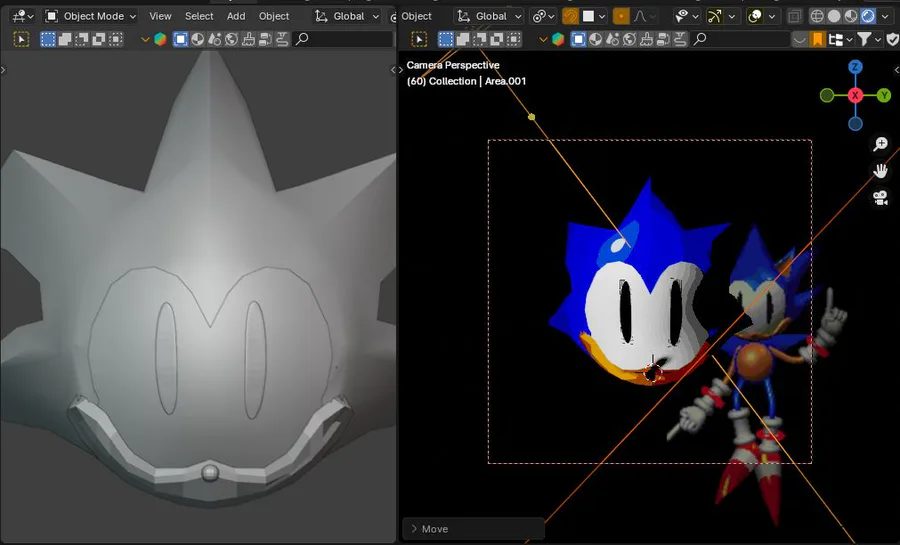Open Global orientation dropdown in right viewport
The width and height of the screenshot is (900, 545).
pos(489,16)
